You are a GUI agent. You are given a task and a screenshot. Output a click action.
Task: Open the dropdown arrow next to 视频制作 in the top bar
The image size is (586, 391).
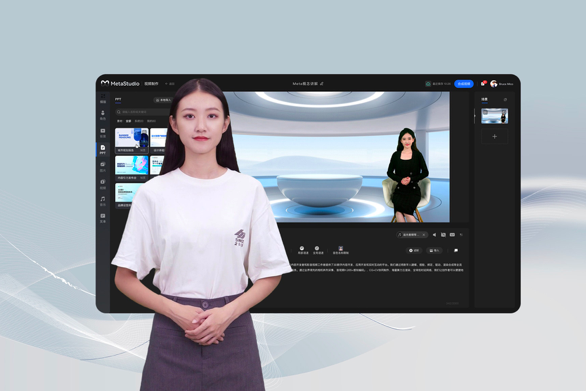point(166,84)
